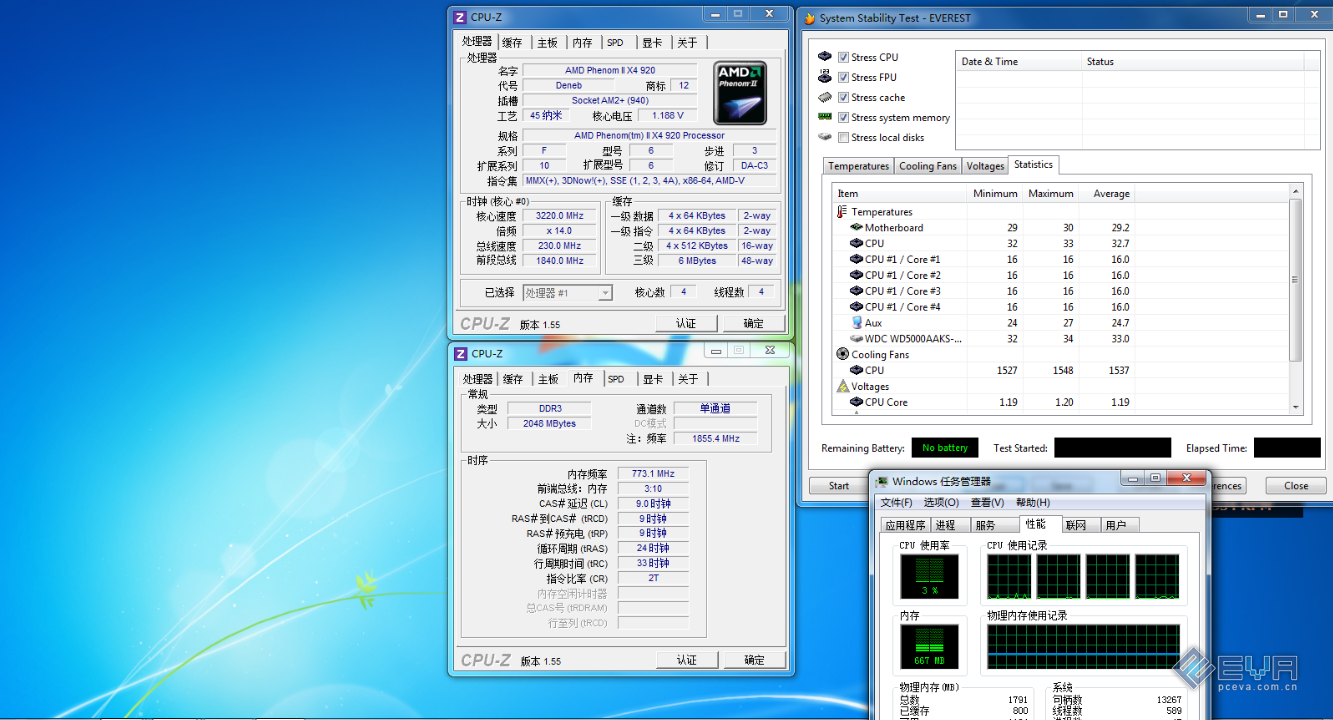The image size is (1333, 720).
Task: Uncheck the Stress FPU checkbox
Action: [x=844, y=77]
